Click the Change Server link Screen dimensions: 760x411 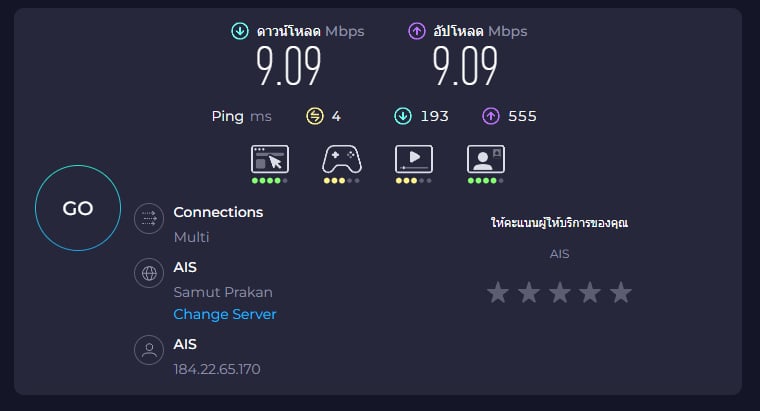pos(224,314)
